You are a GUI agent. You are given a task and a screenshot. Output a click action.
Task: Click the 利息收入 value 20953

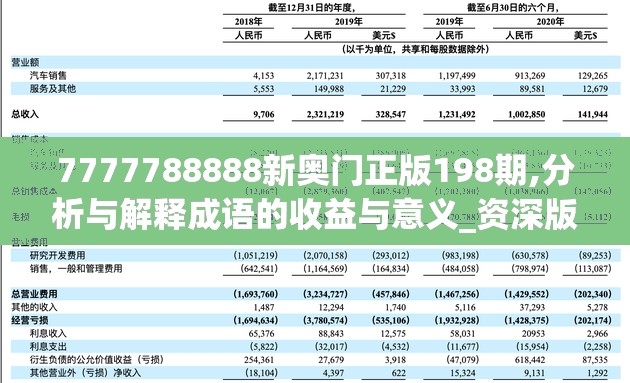coord(534,334)
